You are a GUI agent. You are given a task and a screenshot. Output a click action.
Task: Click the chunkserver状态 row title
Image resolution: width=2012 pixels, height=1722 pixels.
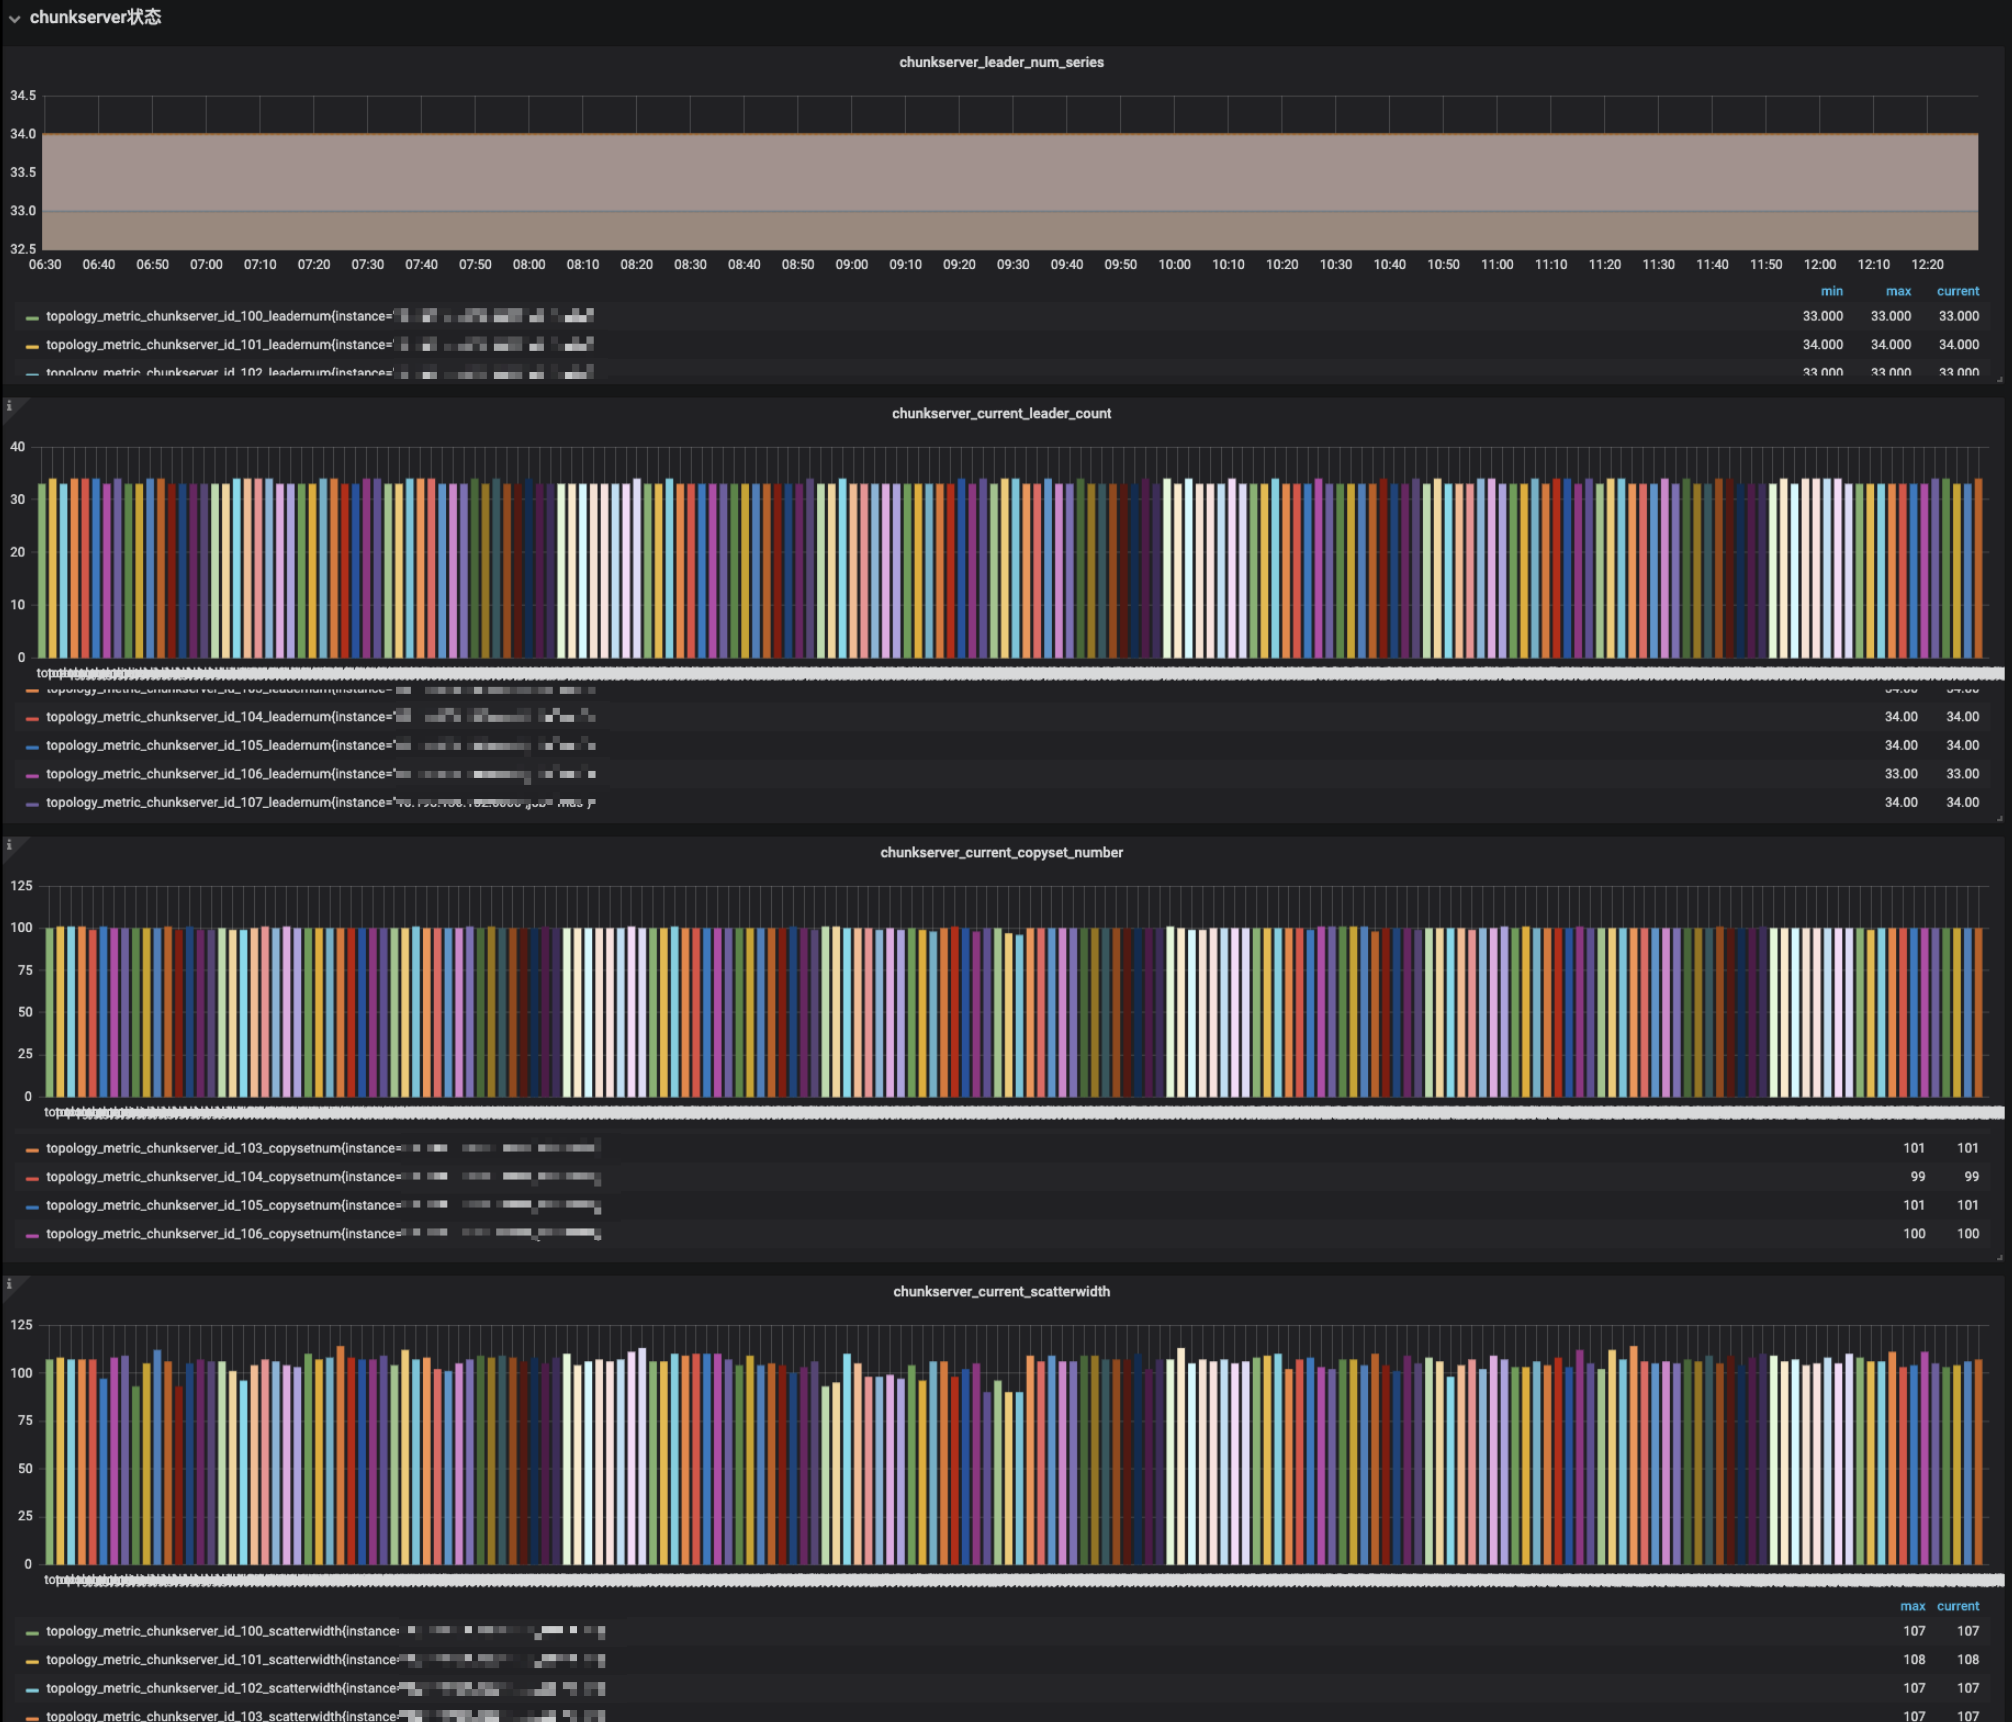click(x=95, y=17)
